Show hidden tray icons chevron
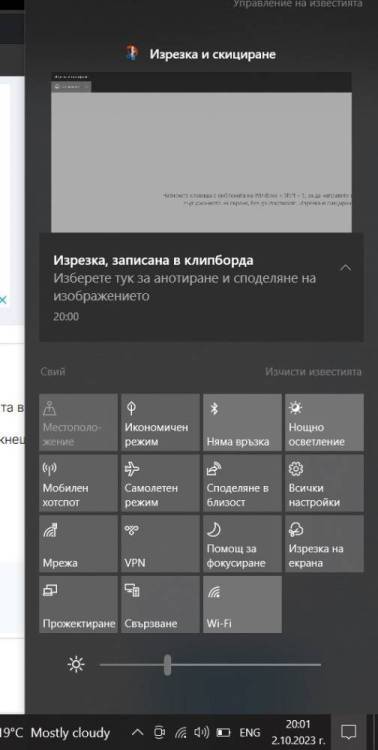 (x=137, y=732)
